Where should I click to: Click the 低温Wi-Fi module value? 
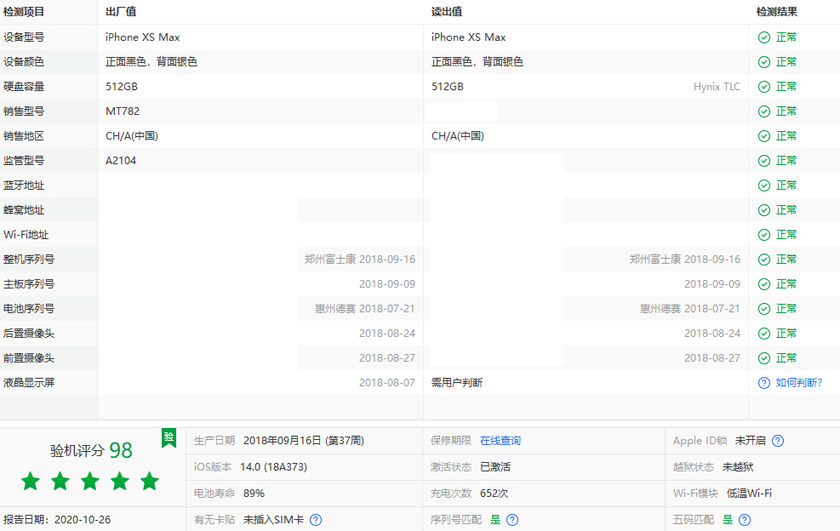[749, 493]
